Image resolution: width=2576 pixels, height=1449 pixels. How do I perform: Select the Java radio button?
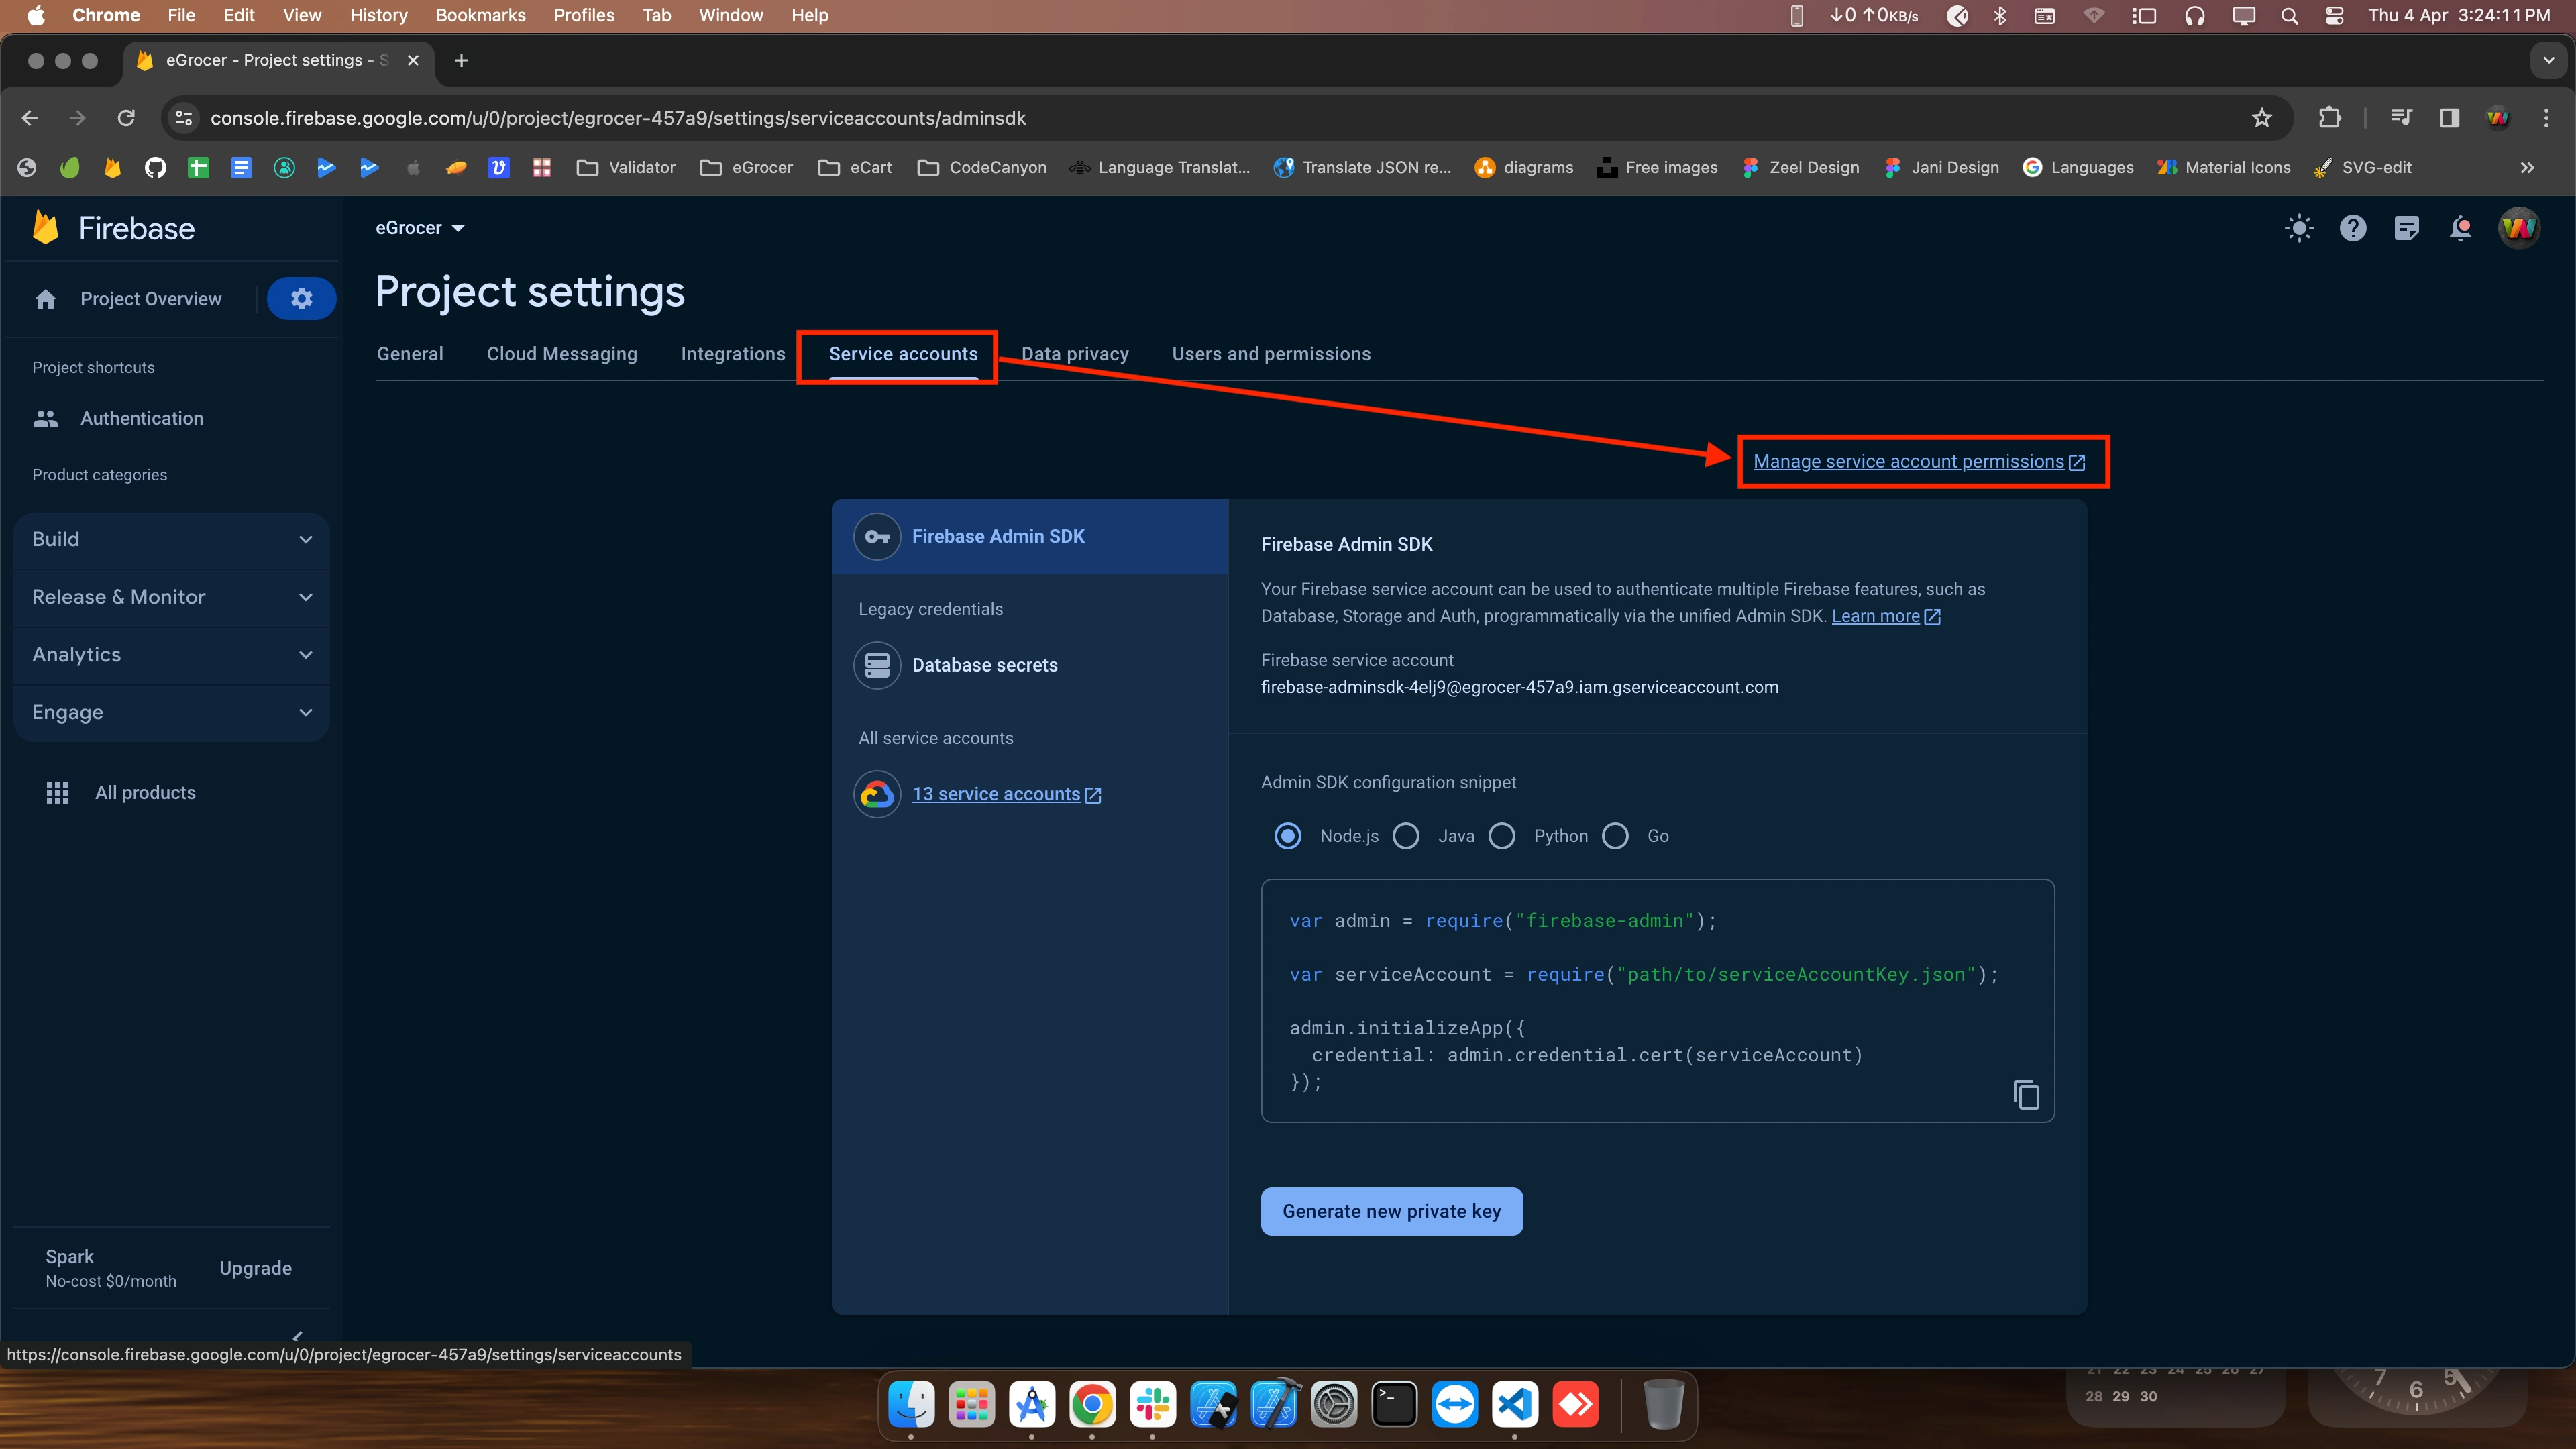coord(1406,836)
